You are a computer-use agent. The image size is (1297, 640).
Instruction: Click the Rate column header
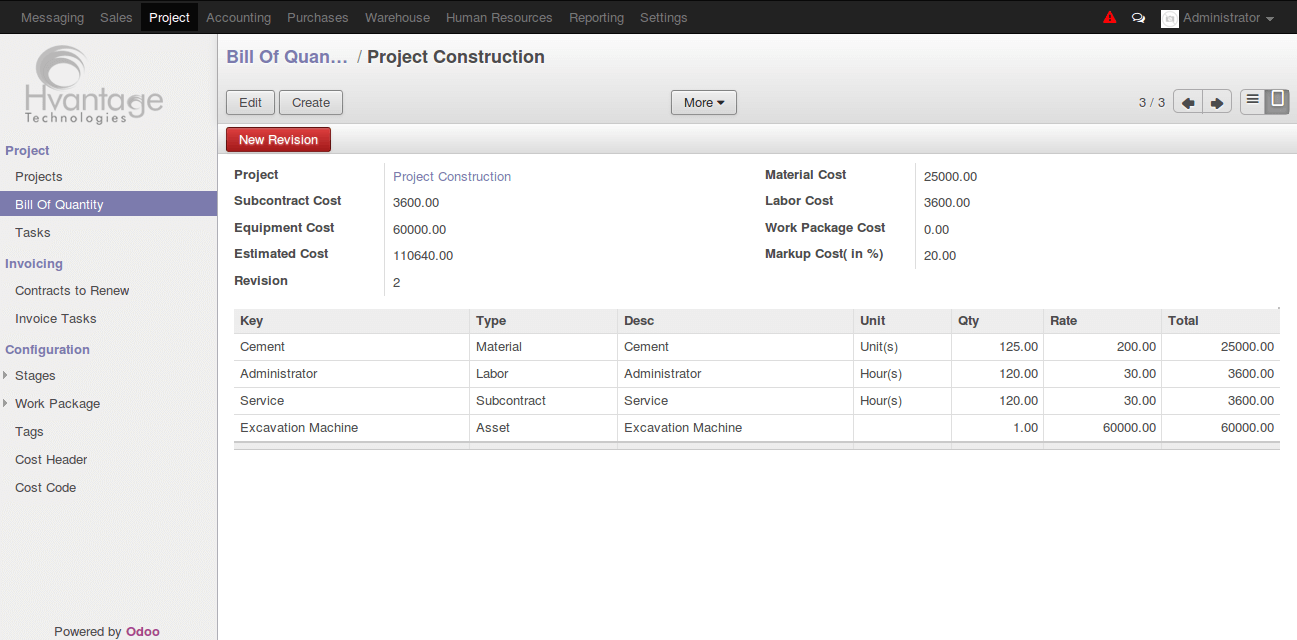point(1102,321)
